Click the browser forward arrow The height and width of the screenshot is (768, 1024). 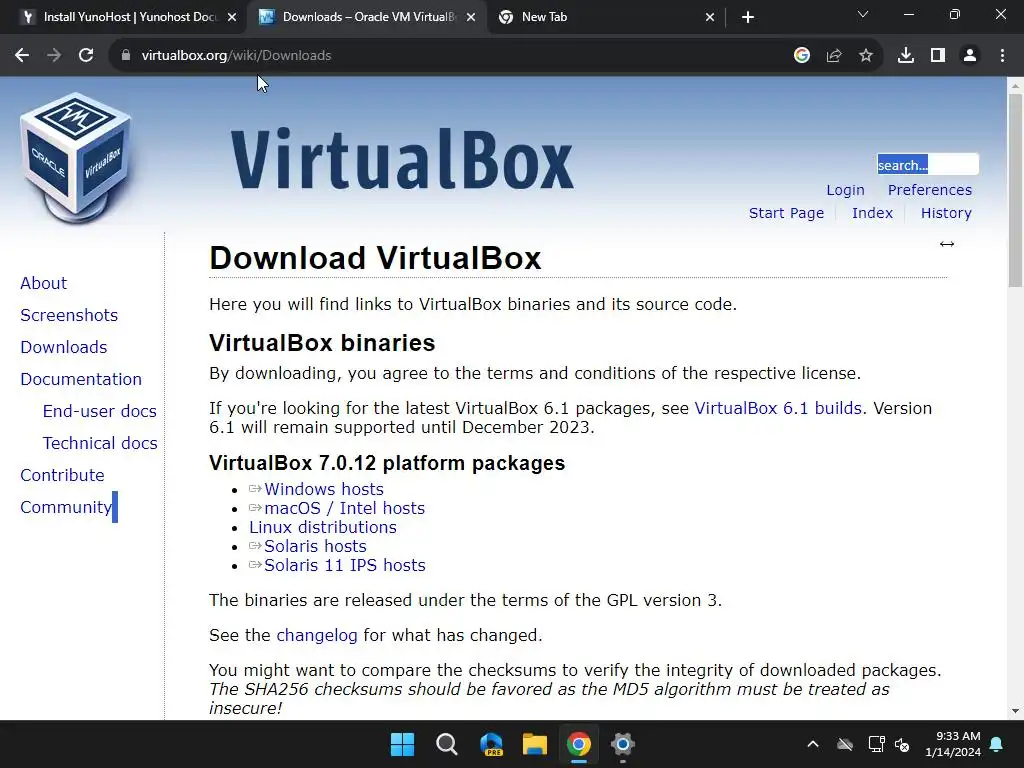54,56
